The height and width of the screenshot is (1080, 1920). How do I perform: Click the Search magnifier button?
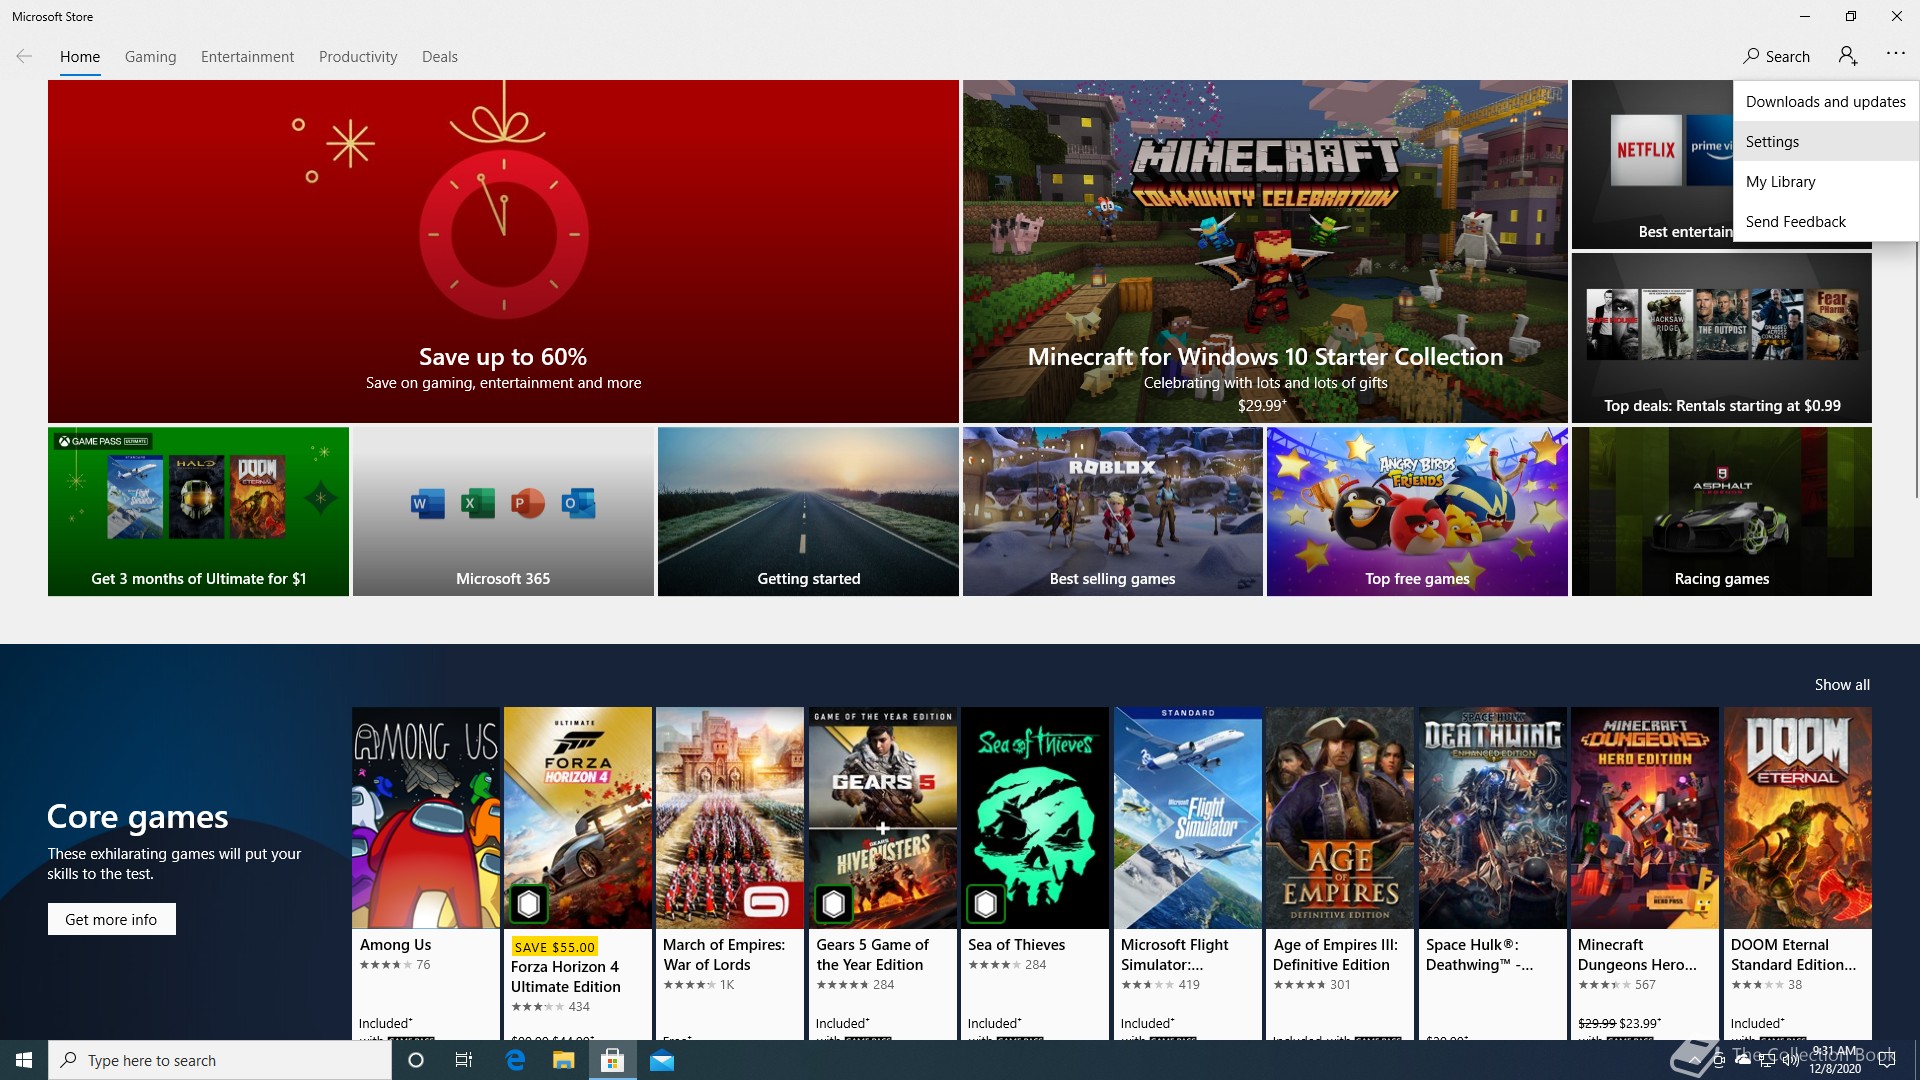(x=1776, y=56)
